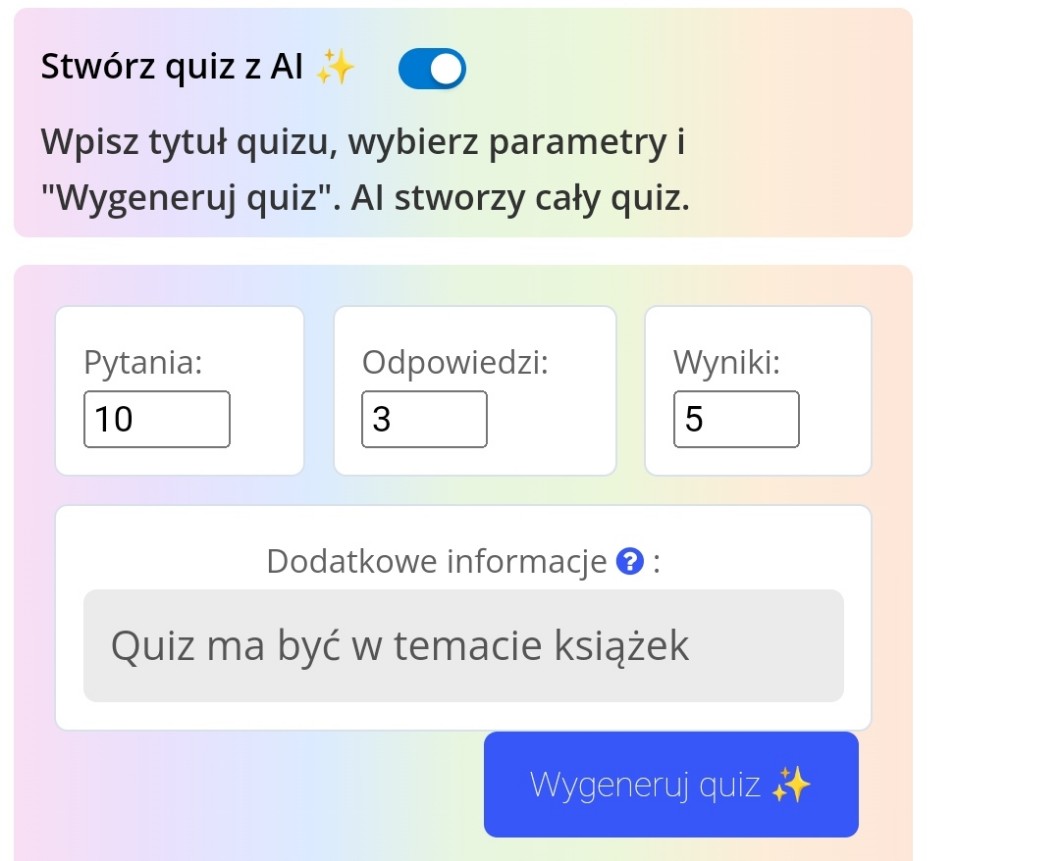Select the Wyniki number field

click(736, 419)
